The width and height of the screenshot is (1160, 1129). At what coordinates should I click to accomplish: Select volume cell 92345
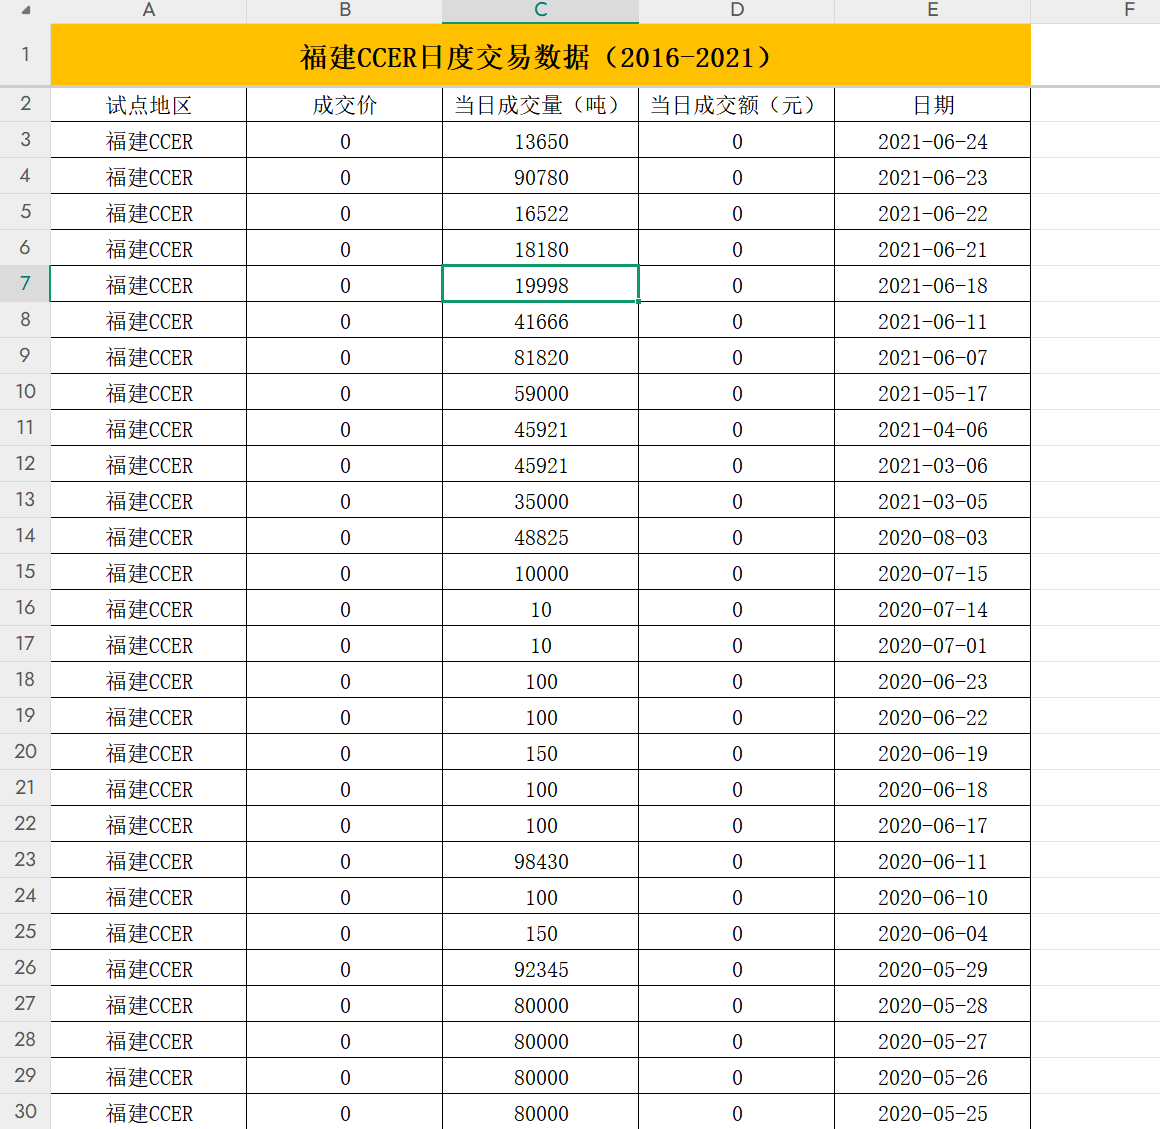[x=540, y=969]
